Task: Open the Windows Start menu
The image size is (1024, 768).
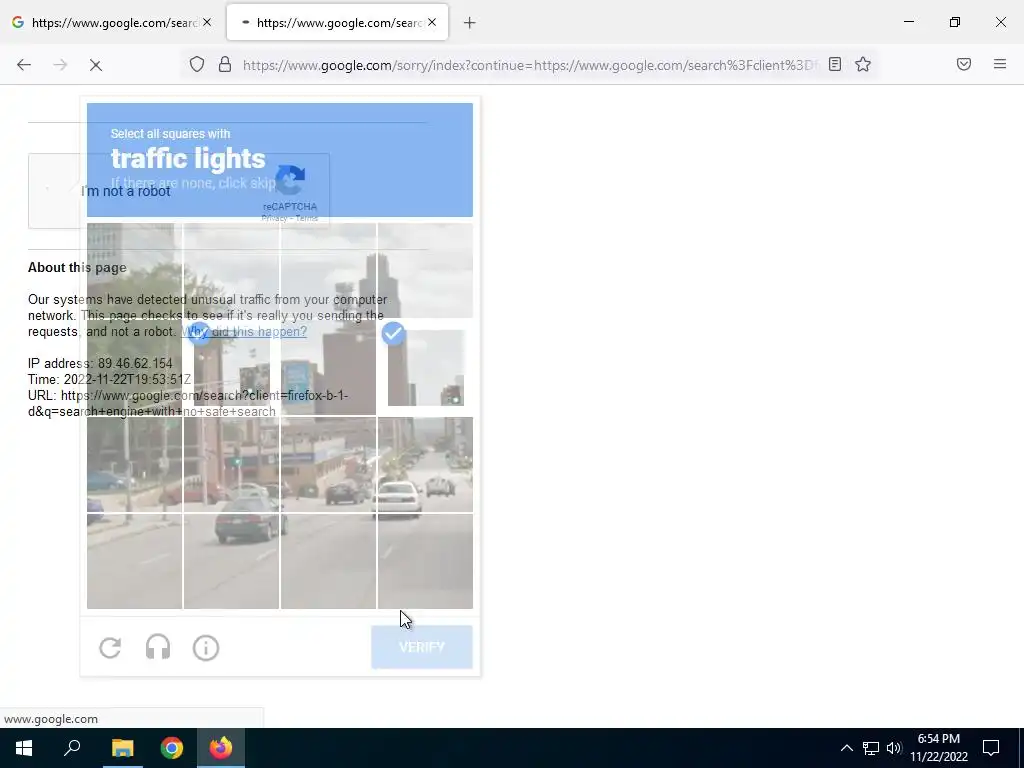Action: pyautogui.click(x=24, y=748)
